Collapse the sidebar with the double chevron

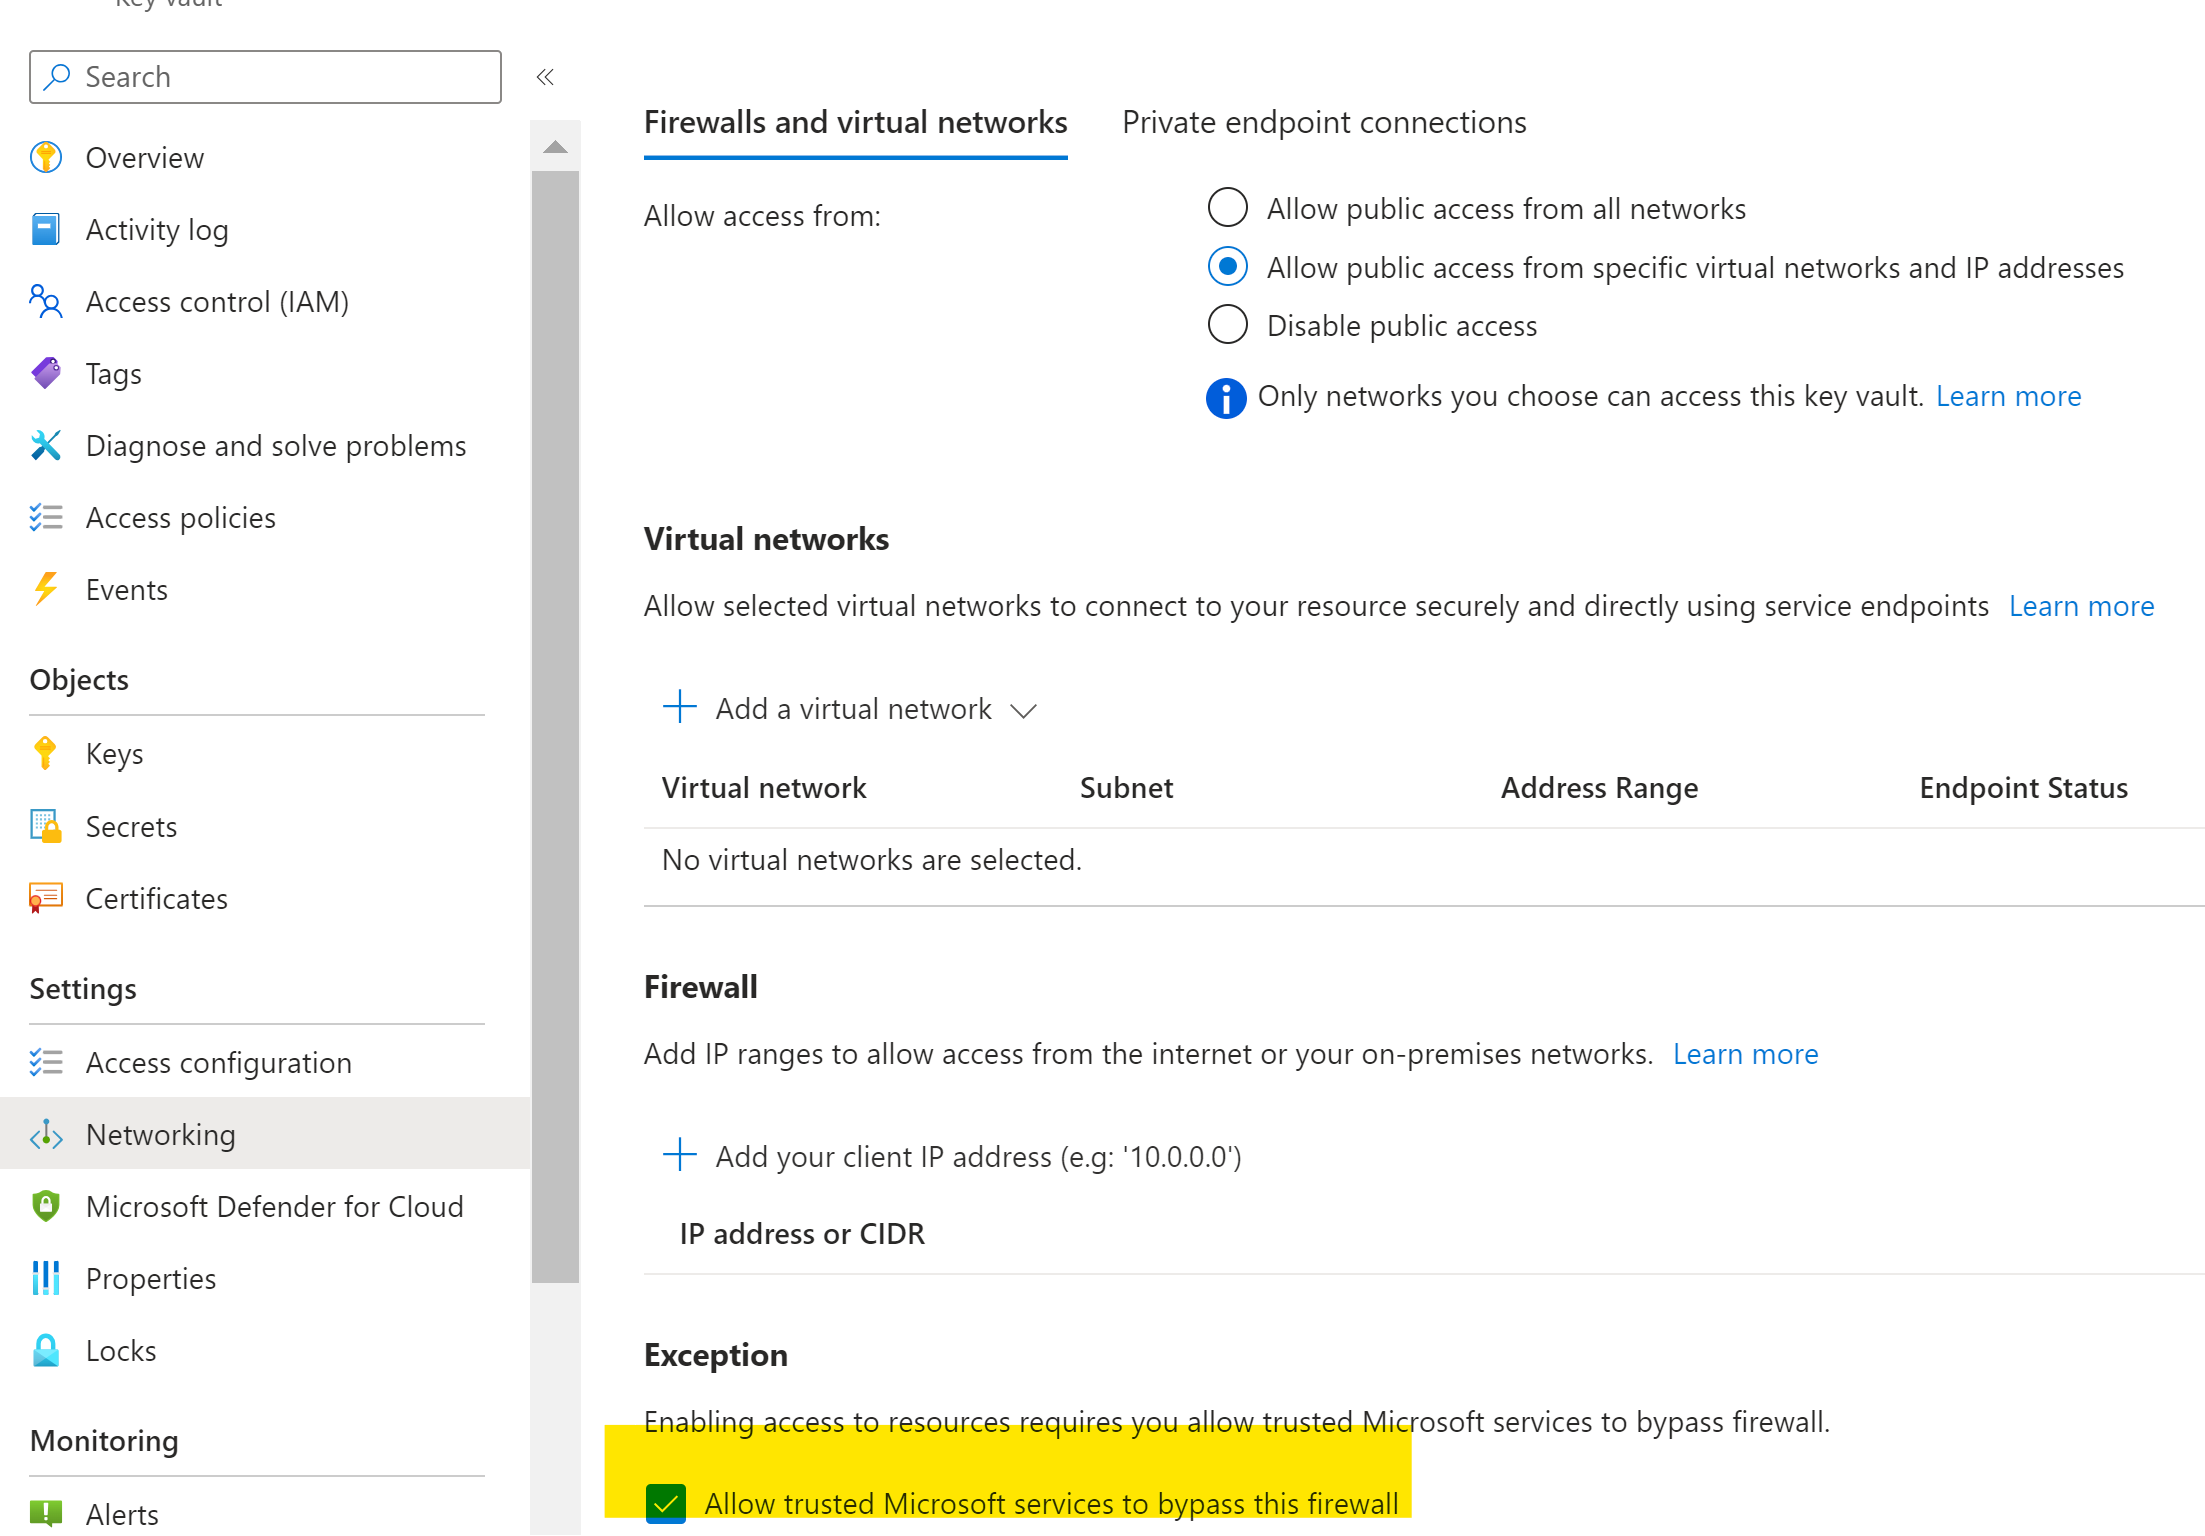pyautogui.click(x=545, y=76)
